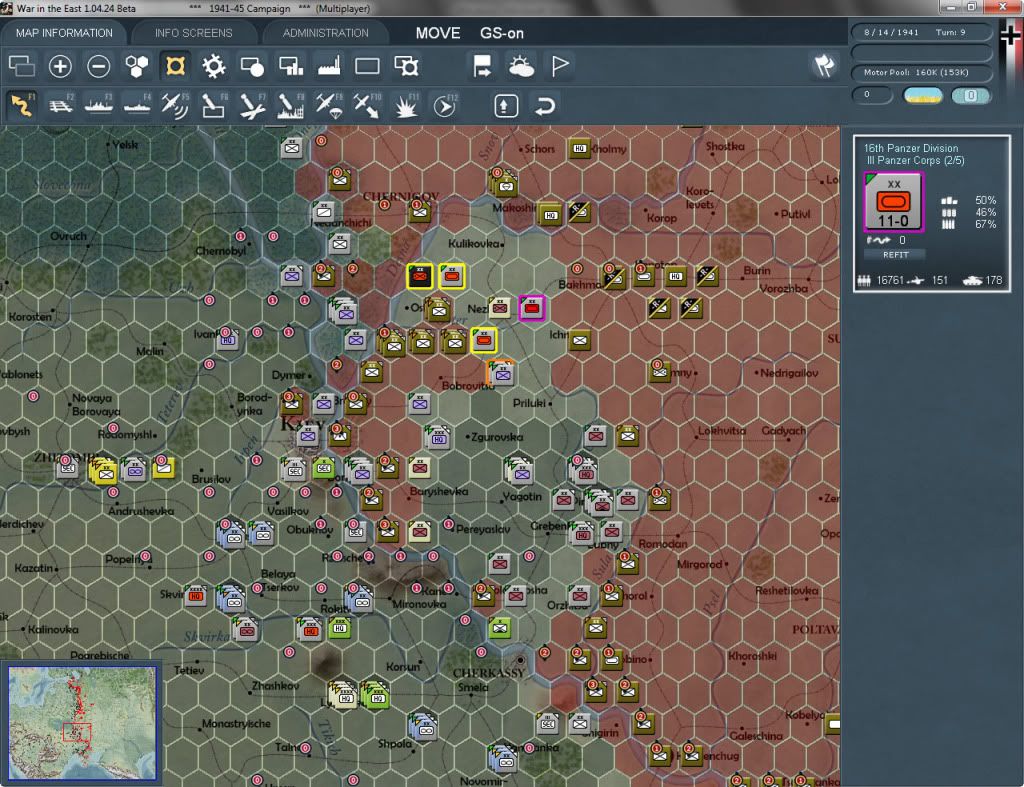The height and width of the screenshot is (787, 1024).
Task: Click the rectangle with gear icon
Action: click(x=406, y=66)
